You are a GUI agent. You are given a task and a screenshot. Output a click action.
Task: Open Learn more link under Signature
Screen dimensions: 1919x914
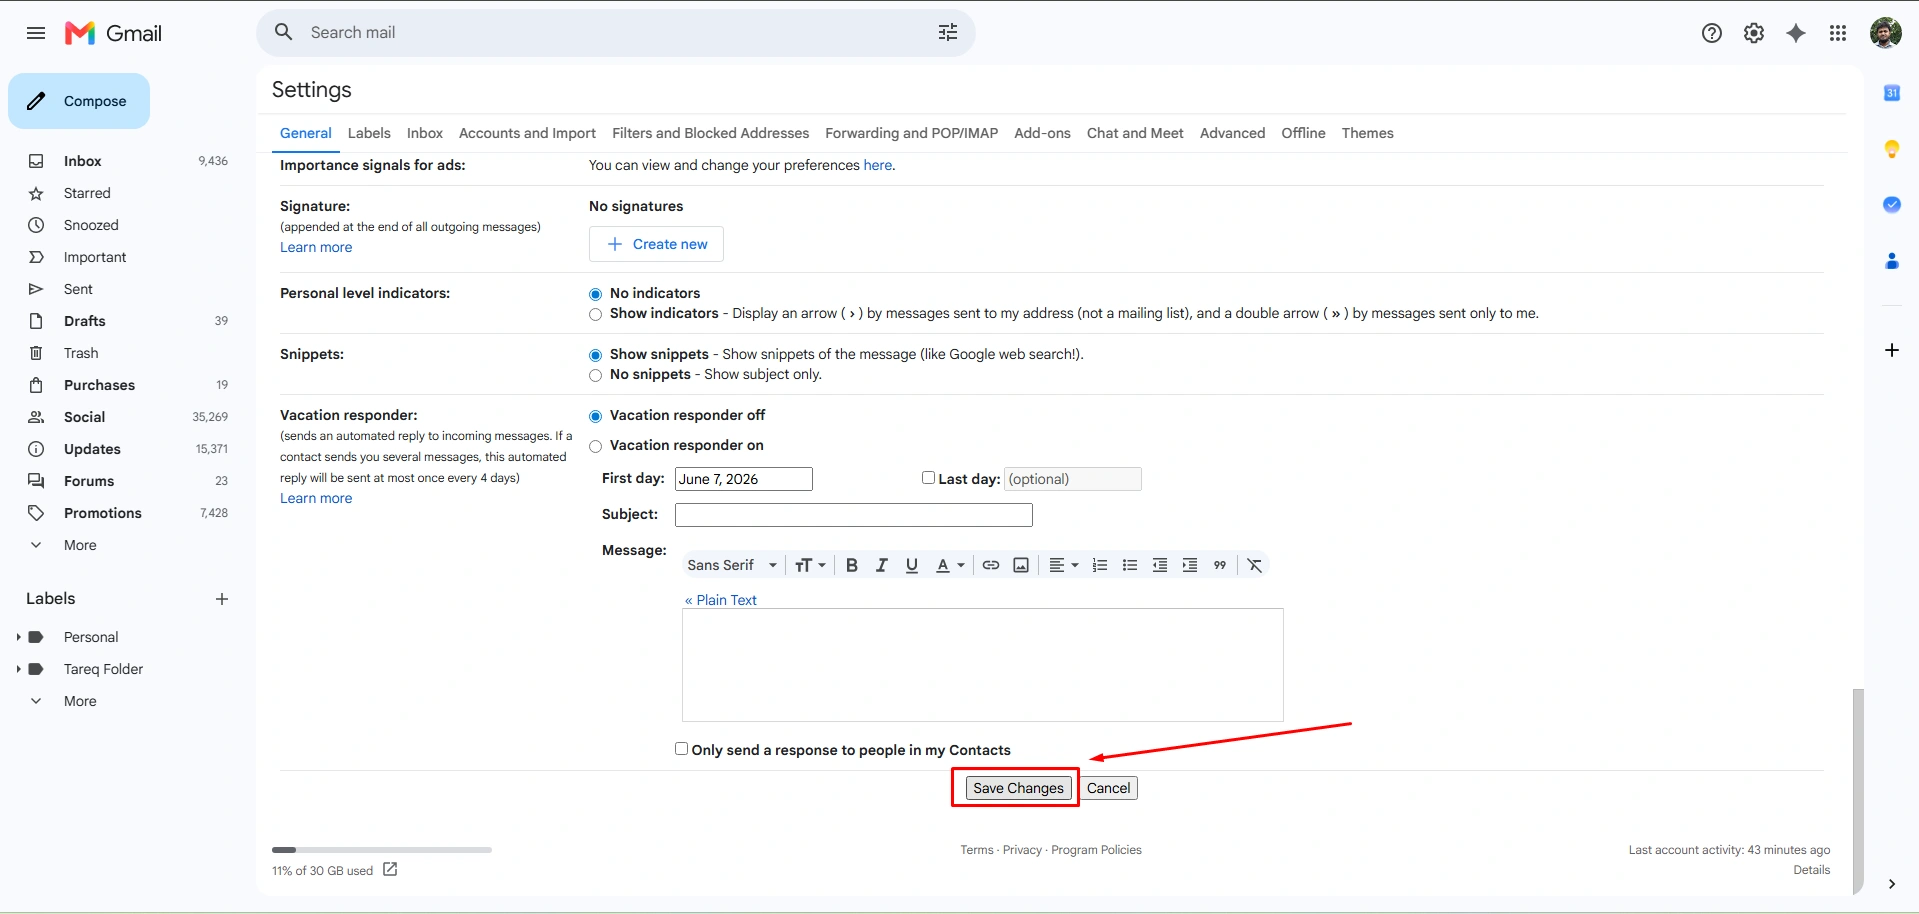point(316,247)
